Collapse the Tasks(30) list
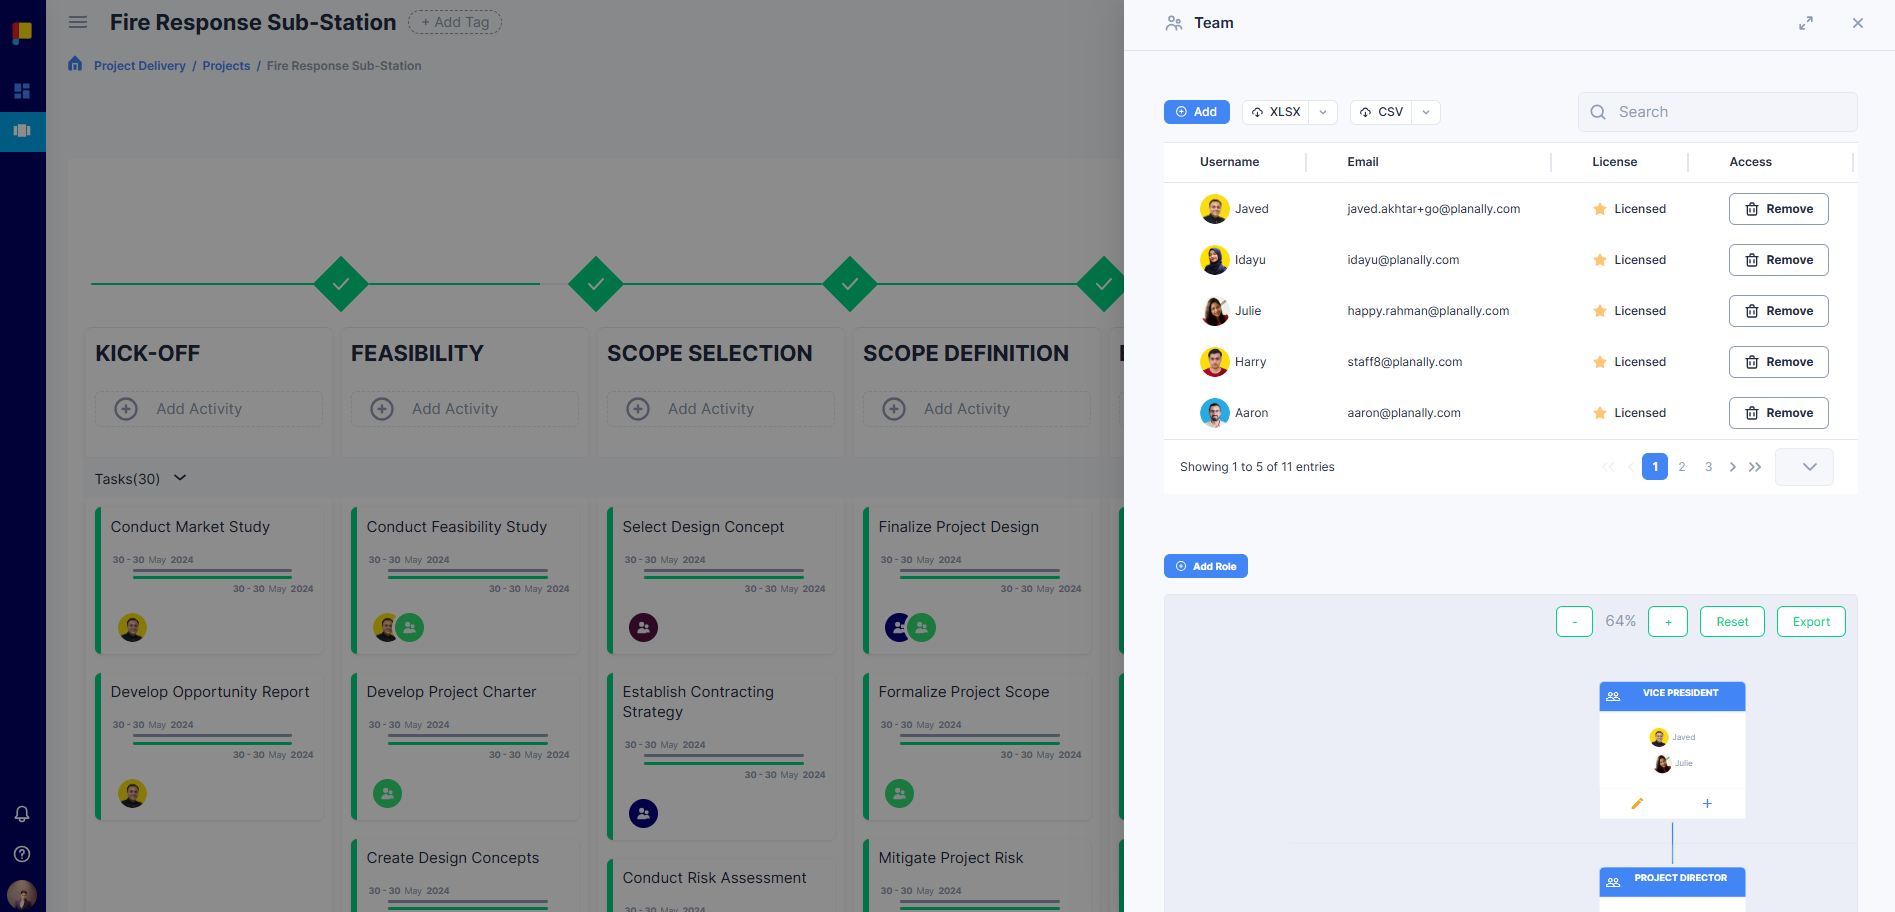Screen dimensions: 1895x912 click(x=179, y=478)
